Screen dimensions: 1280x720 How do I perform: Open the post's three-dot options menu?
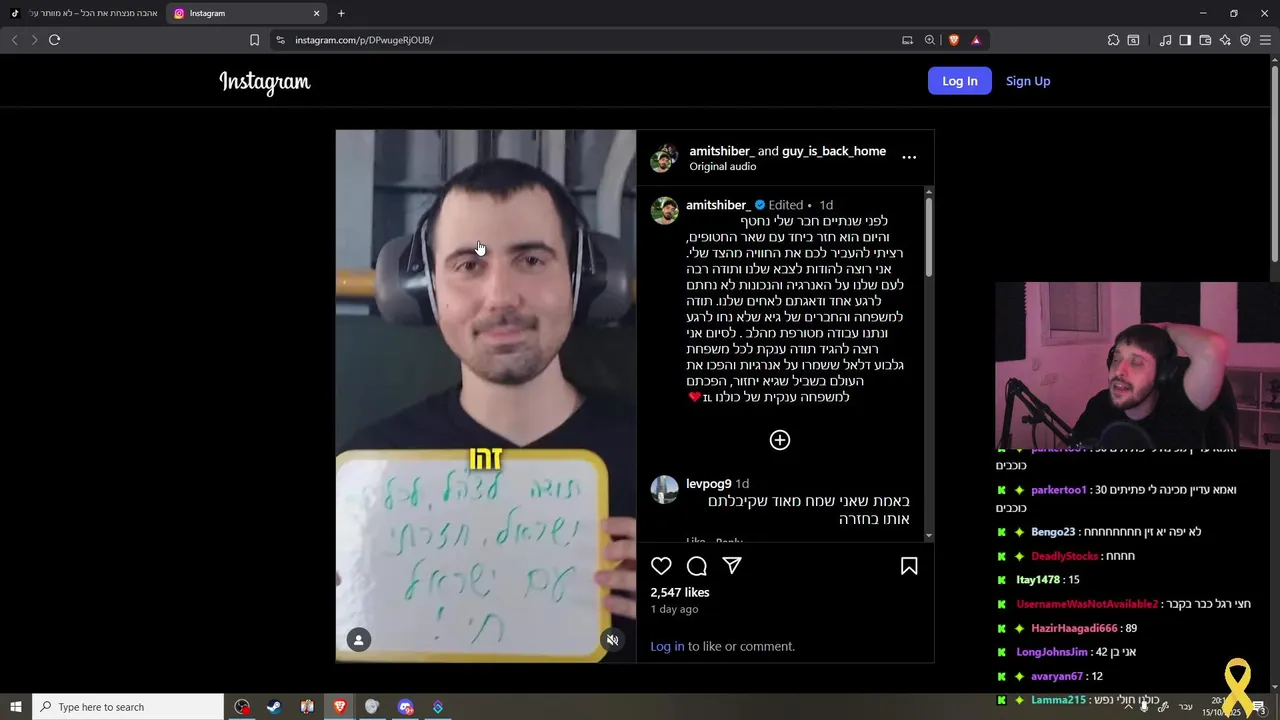(x=909, y=157)
